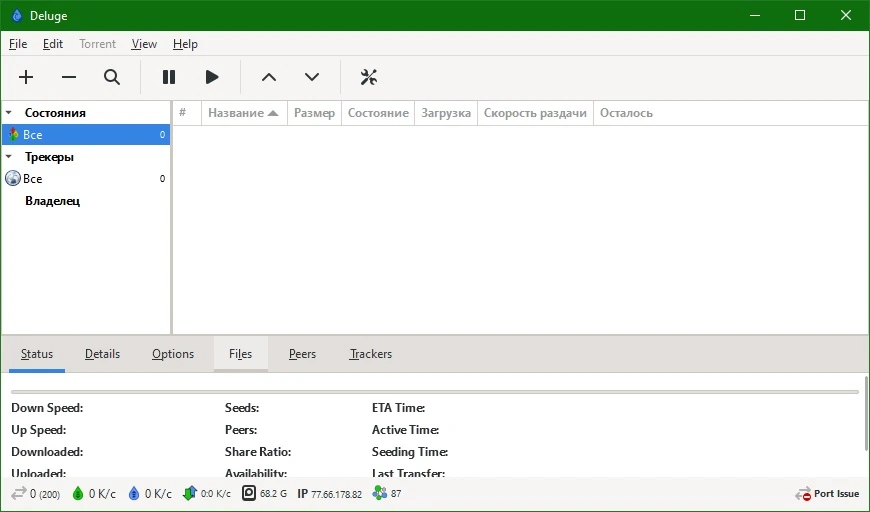Sort by Состояние column header
The height and width of the screenshot is (512, 870).
(x=378, y=113)
